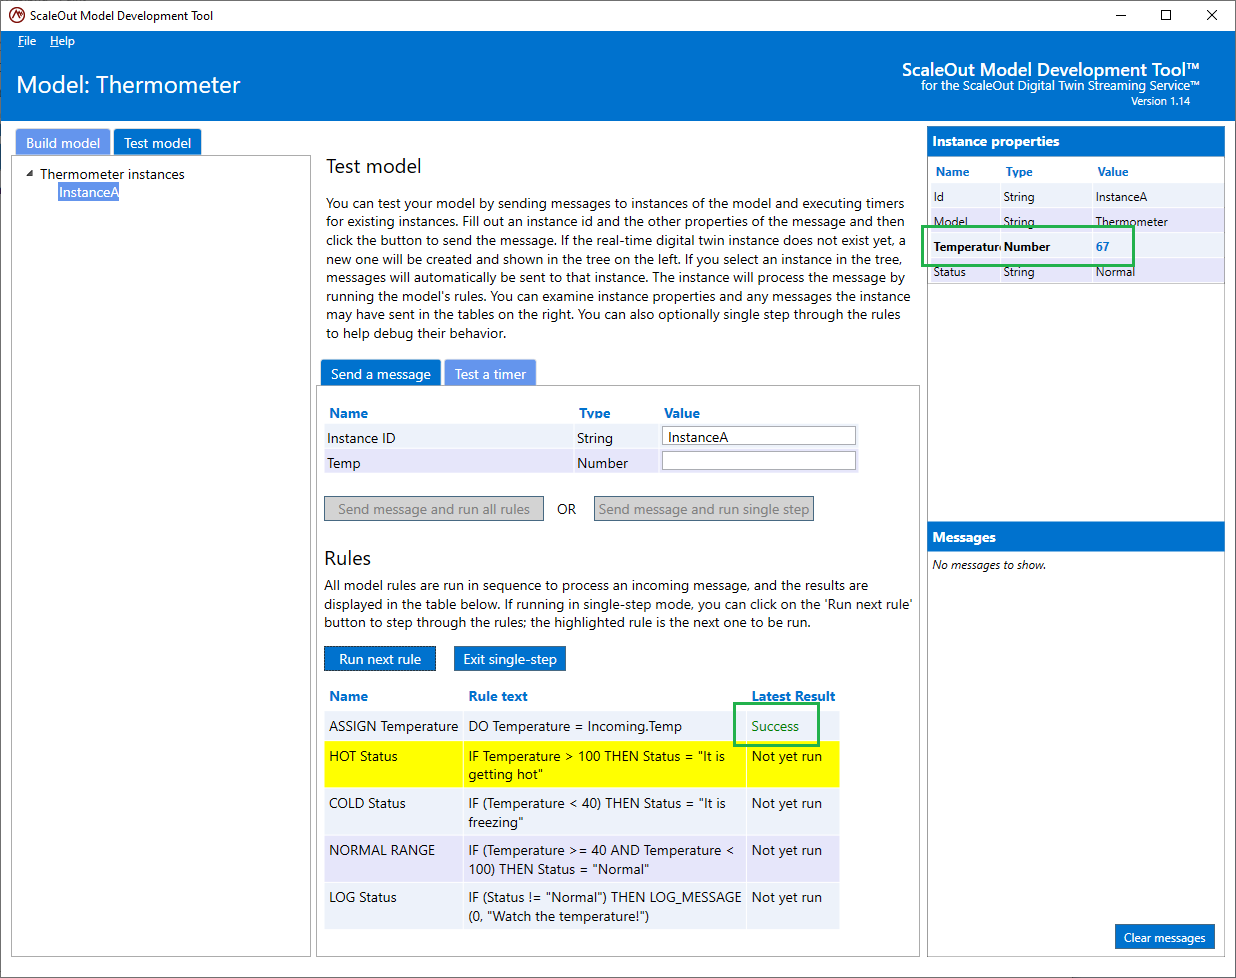1236x978 pixels.
Task: Select InstanceA in the instances tree
Action: [88, 192]
